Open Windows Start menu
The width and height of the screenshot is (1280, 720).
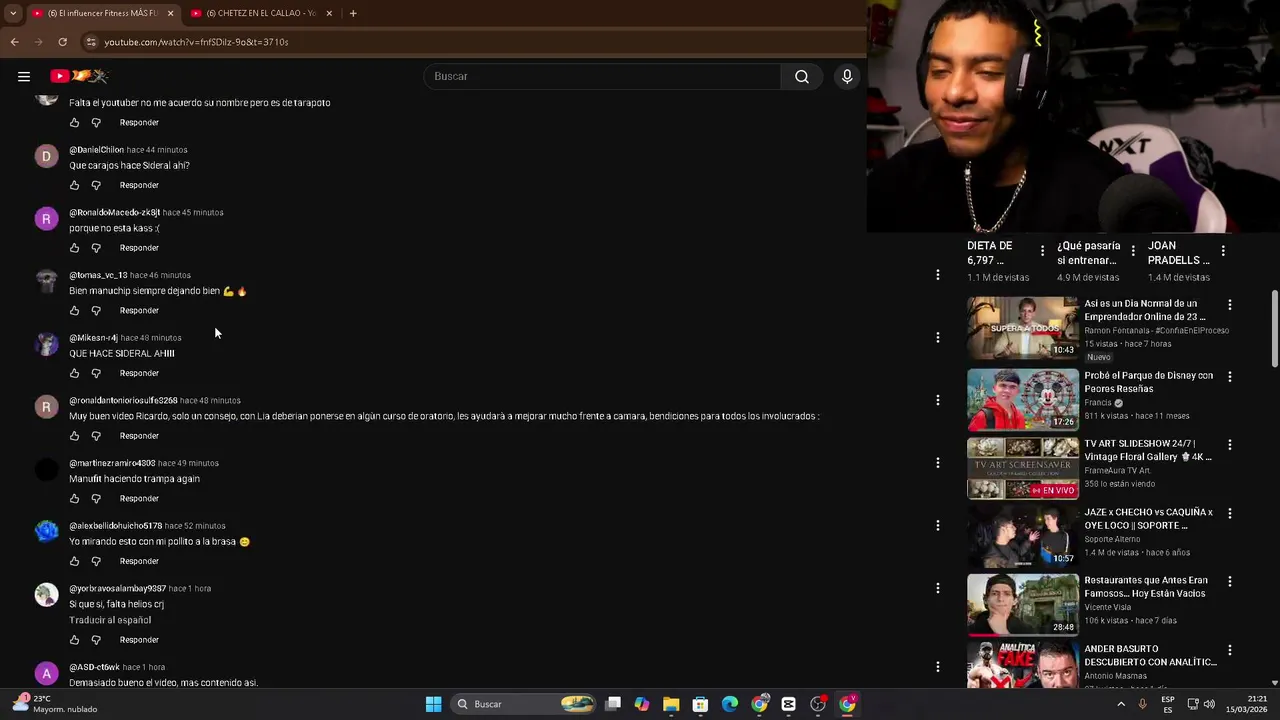point(433,704)
